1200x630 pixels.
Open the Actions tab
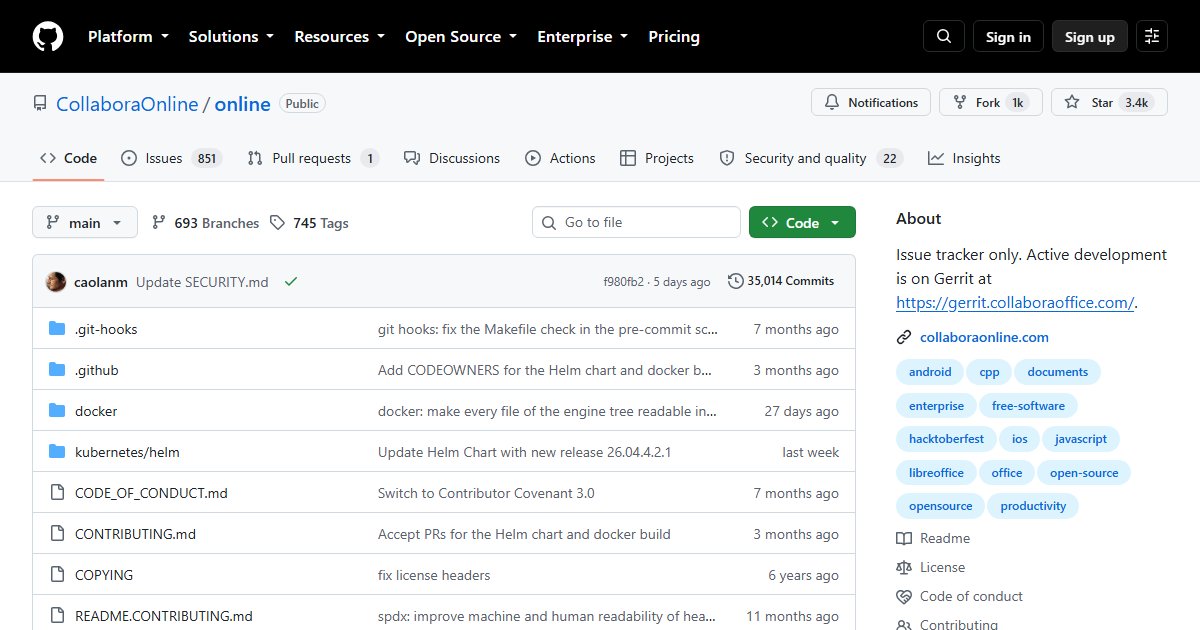pos(560,158)
